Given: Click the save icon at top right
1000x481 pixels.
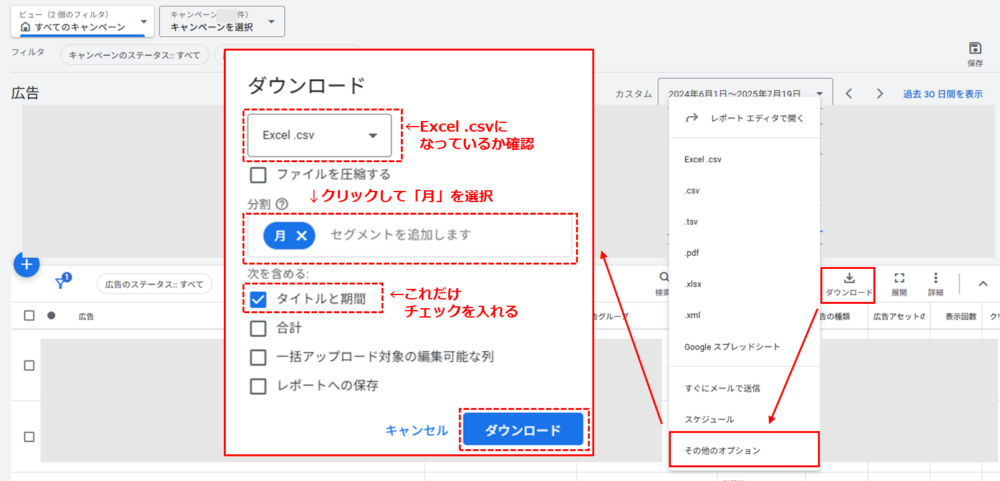Looking at the screenshot, I should [x=975, y=49].
